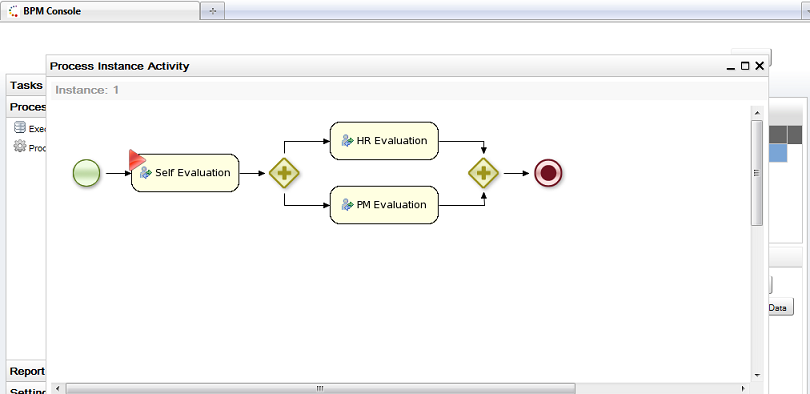Open a new browser tab
This screenshot has height=394, width=810.
point(212,11)
